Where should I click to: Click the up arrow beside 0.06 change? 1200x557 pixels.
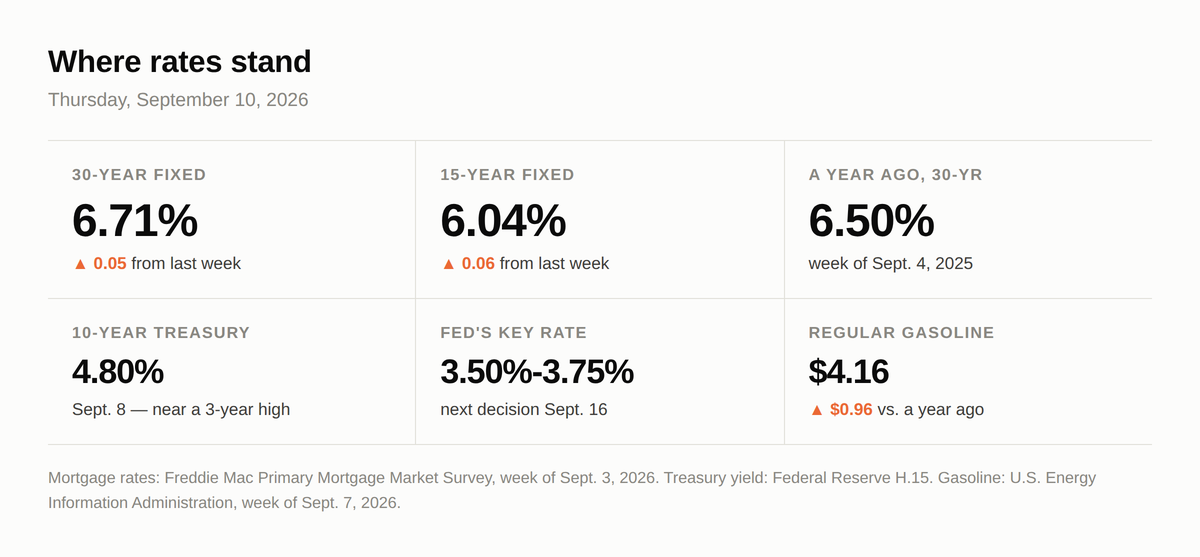pyautogui.click(x=448, y=264)
